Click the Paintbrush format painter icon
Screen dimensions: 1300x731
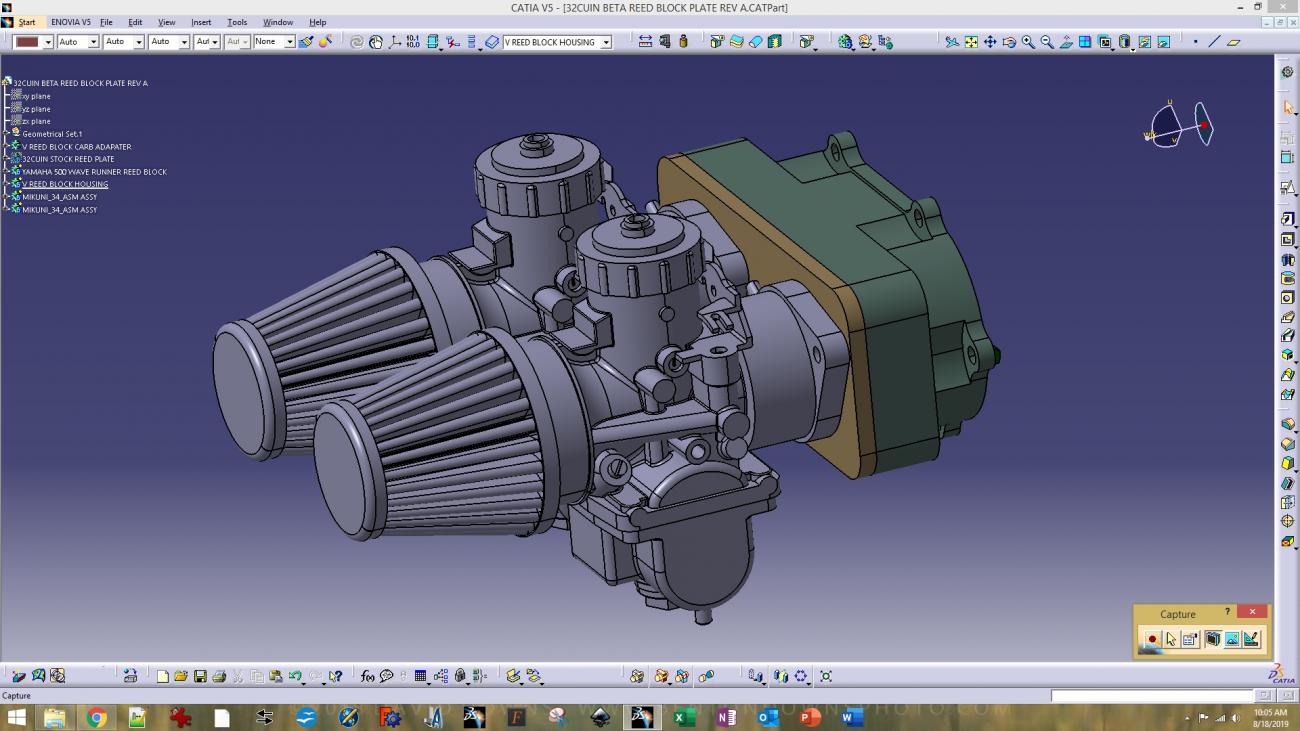[306, 42]
